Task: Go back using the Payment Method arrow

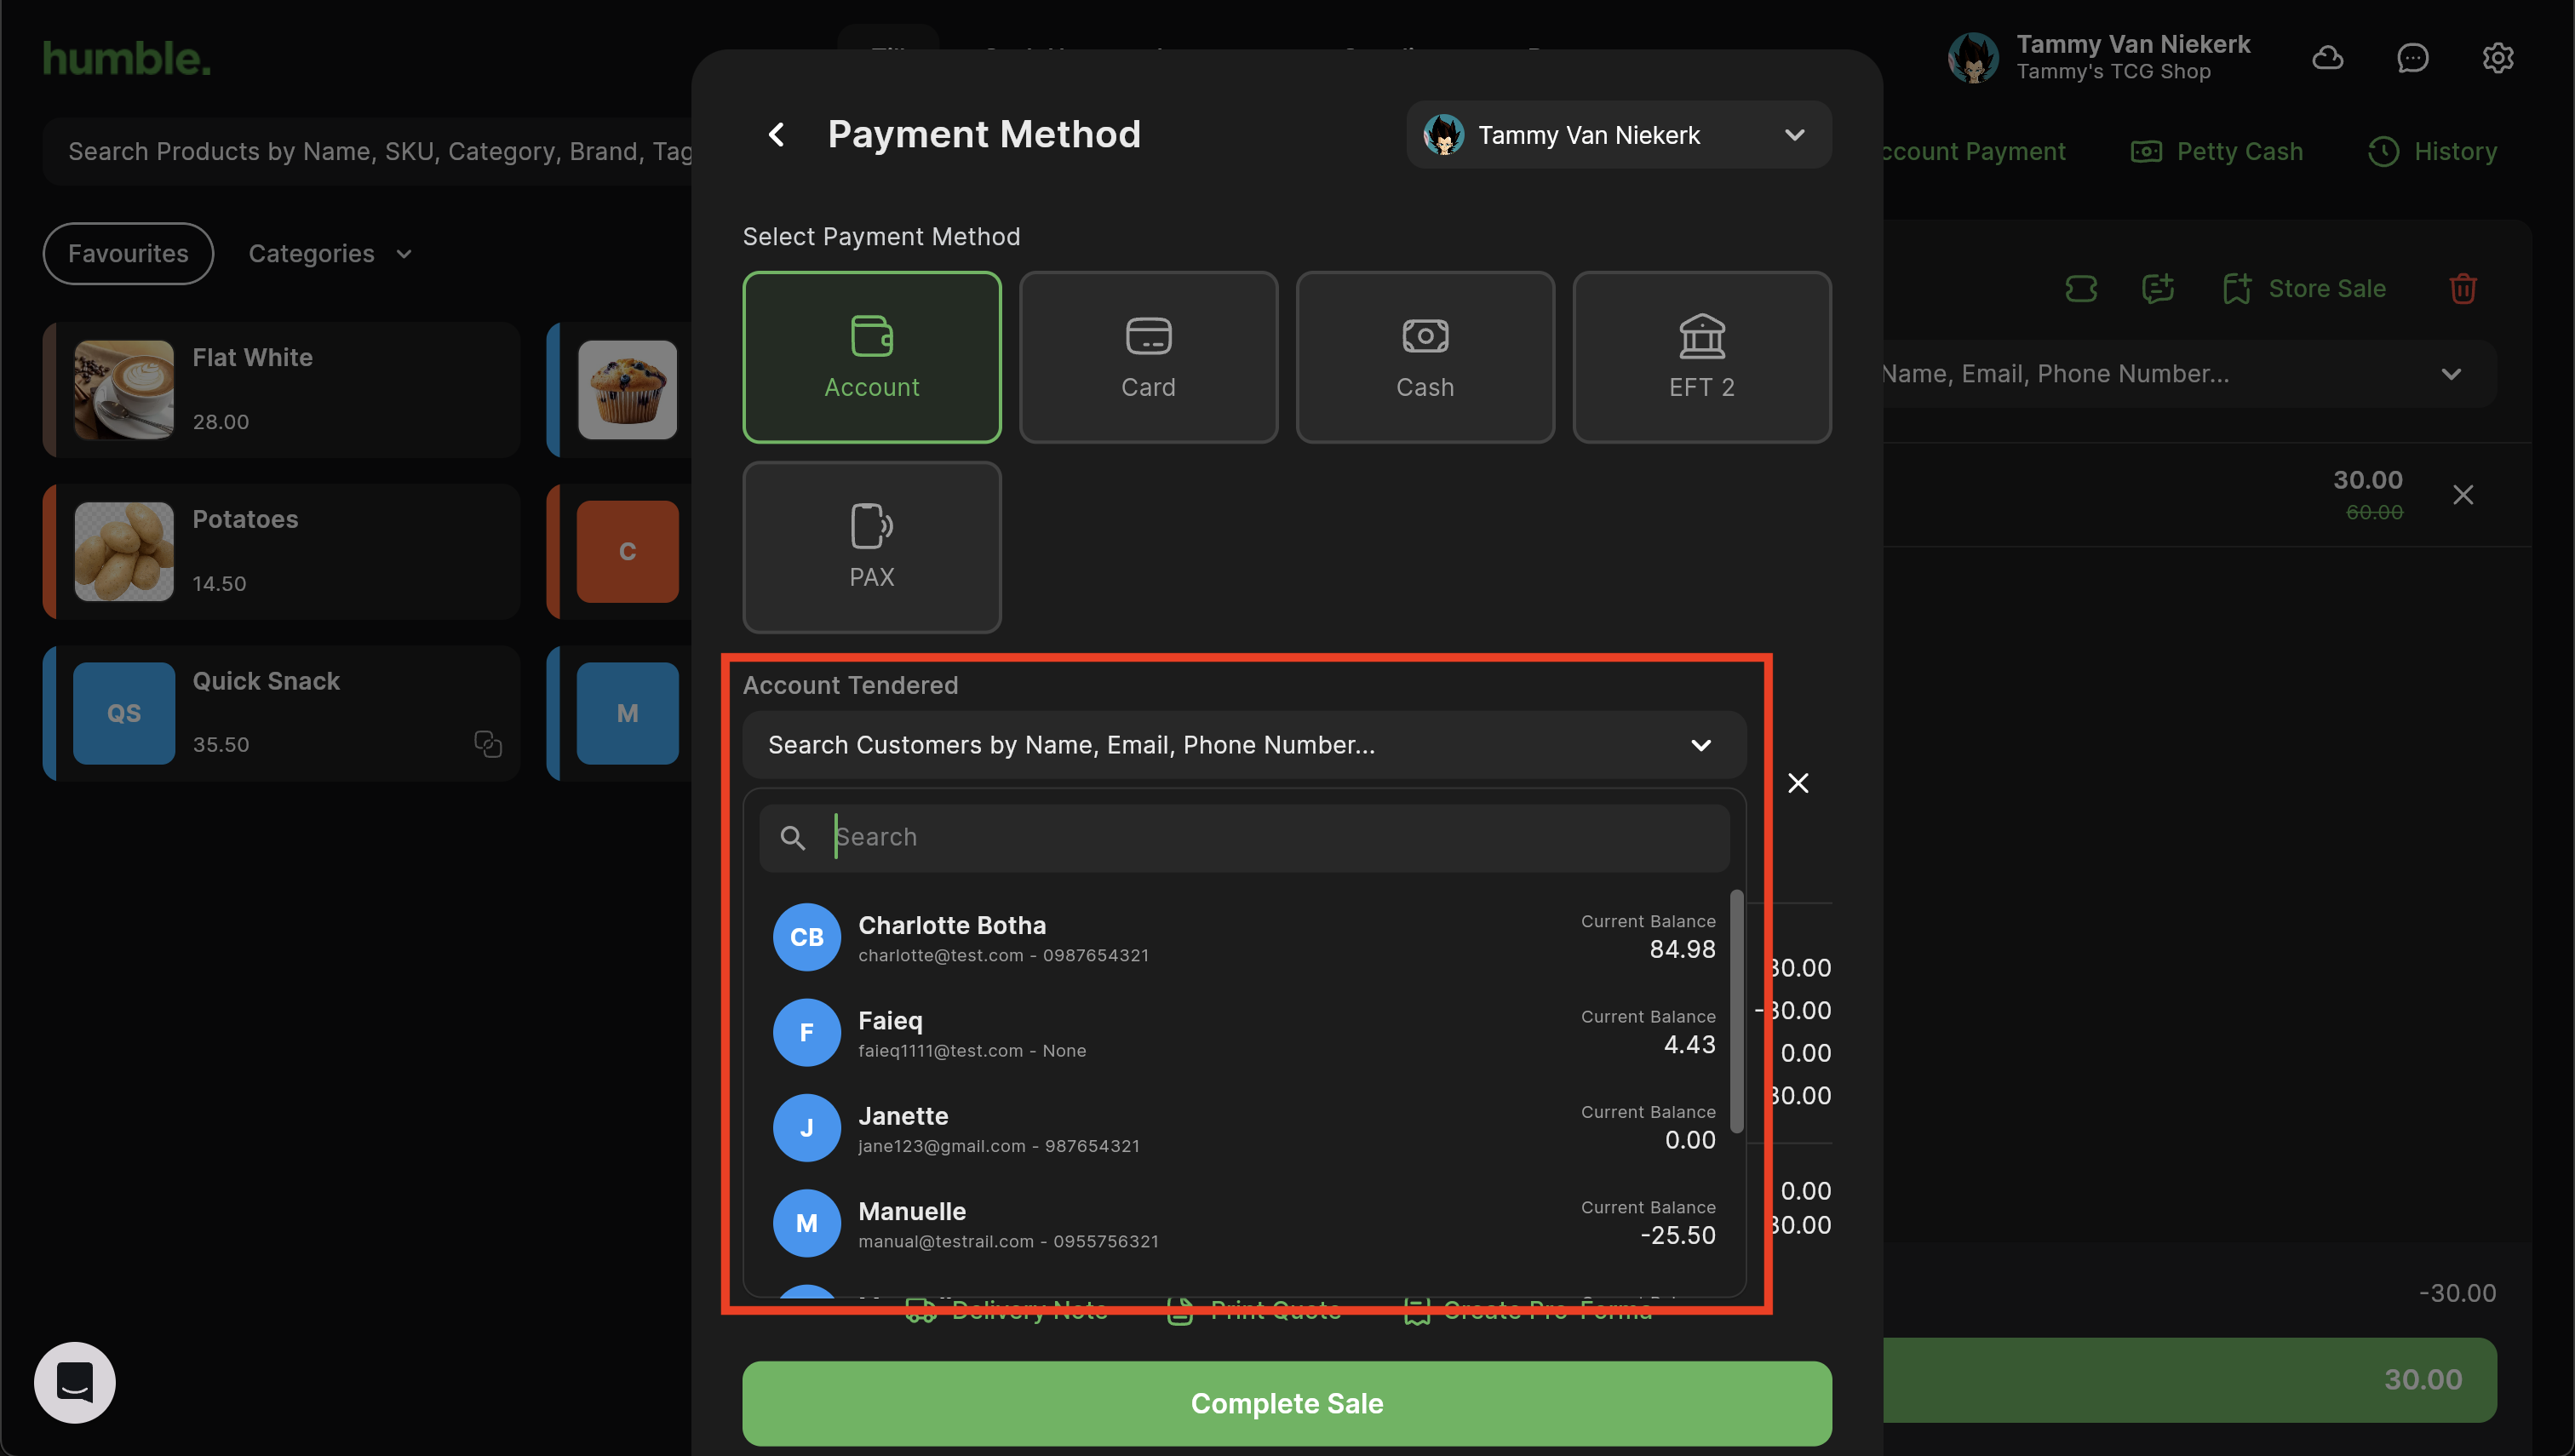Action: tap(776, 134)
